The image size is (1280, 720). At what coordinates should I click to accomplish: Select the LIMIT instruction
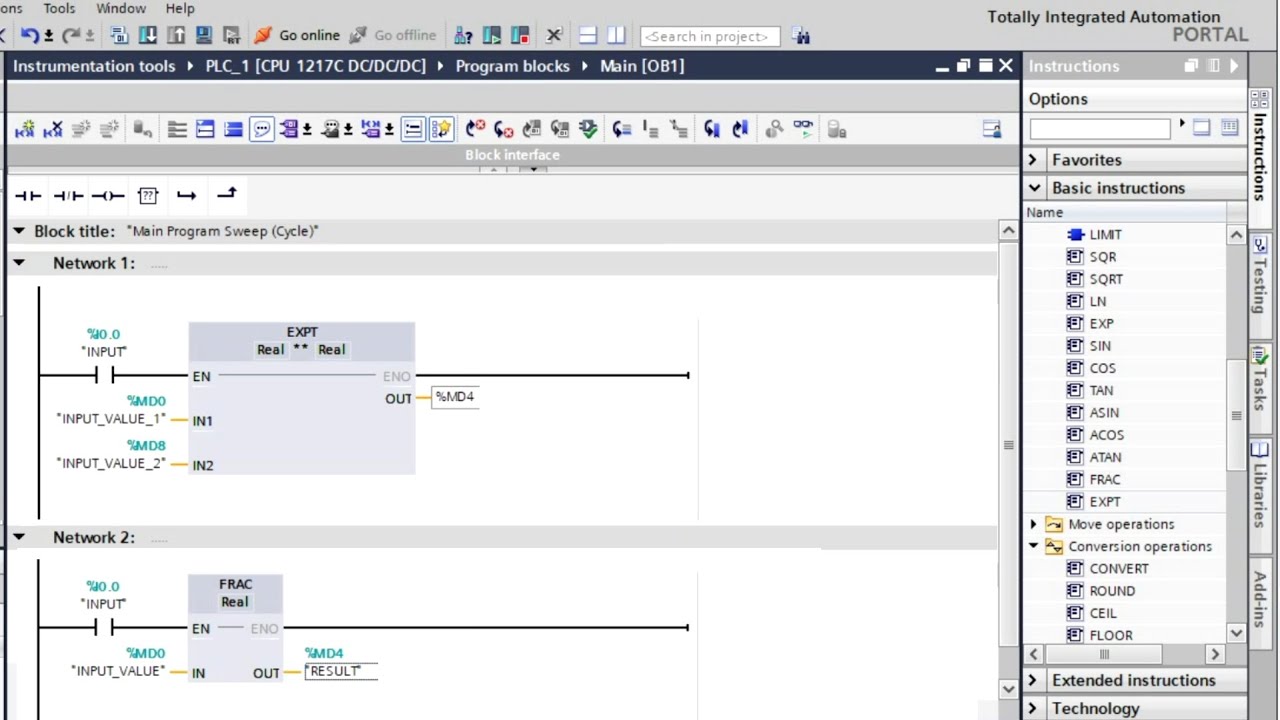tap(1105, 235)
